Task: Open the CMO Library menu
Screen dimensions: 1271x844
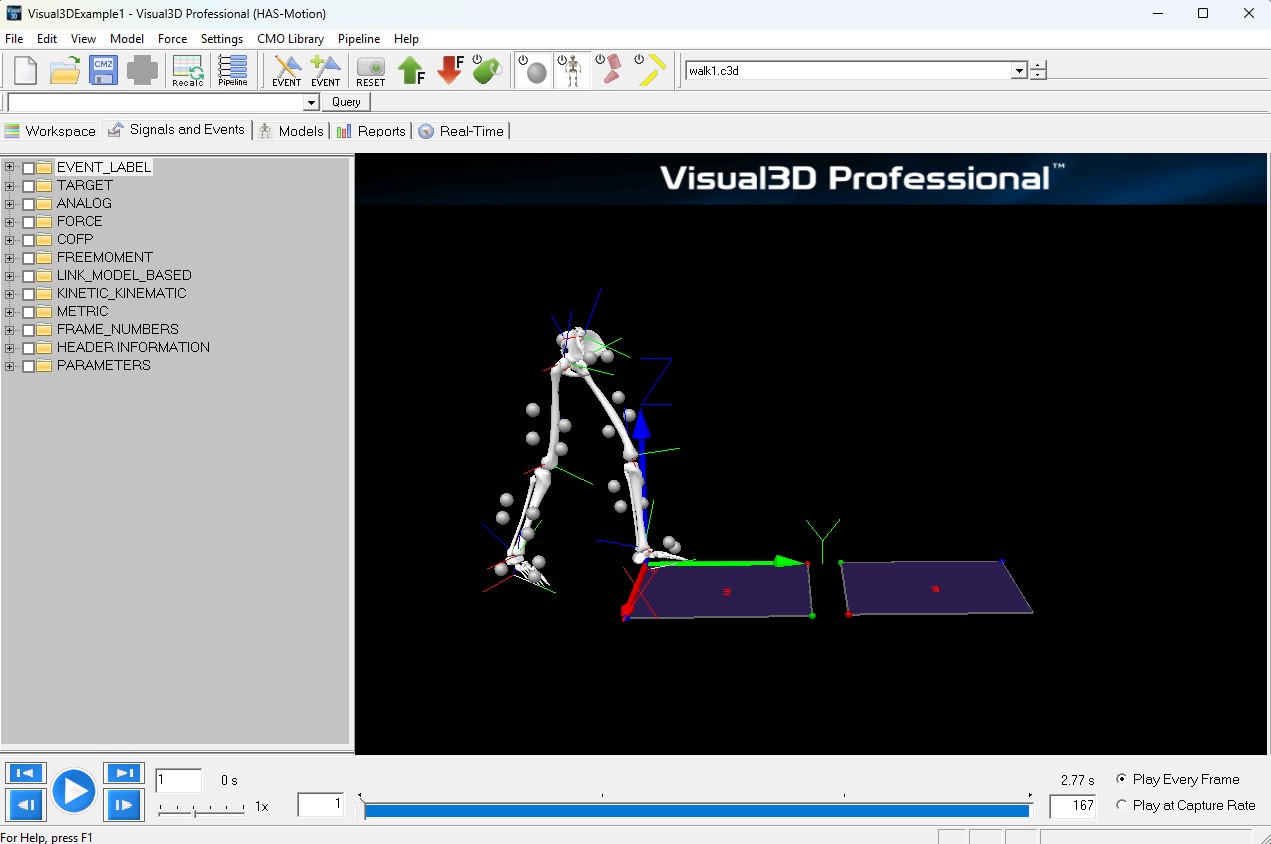Action: click(x=290, y=39)
